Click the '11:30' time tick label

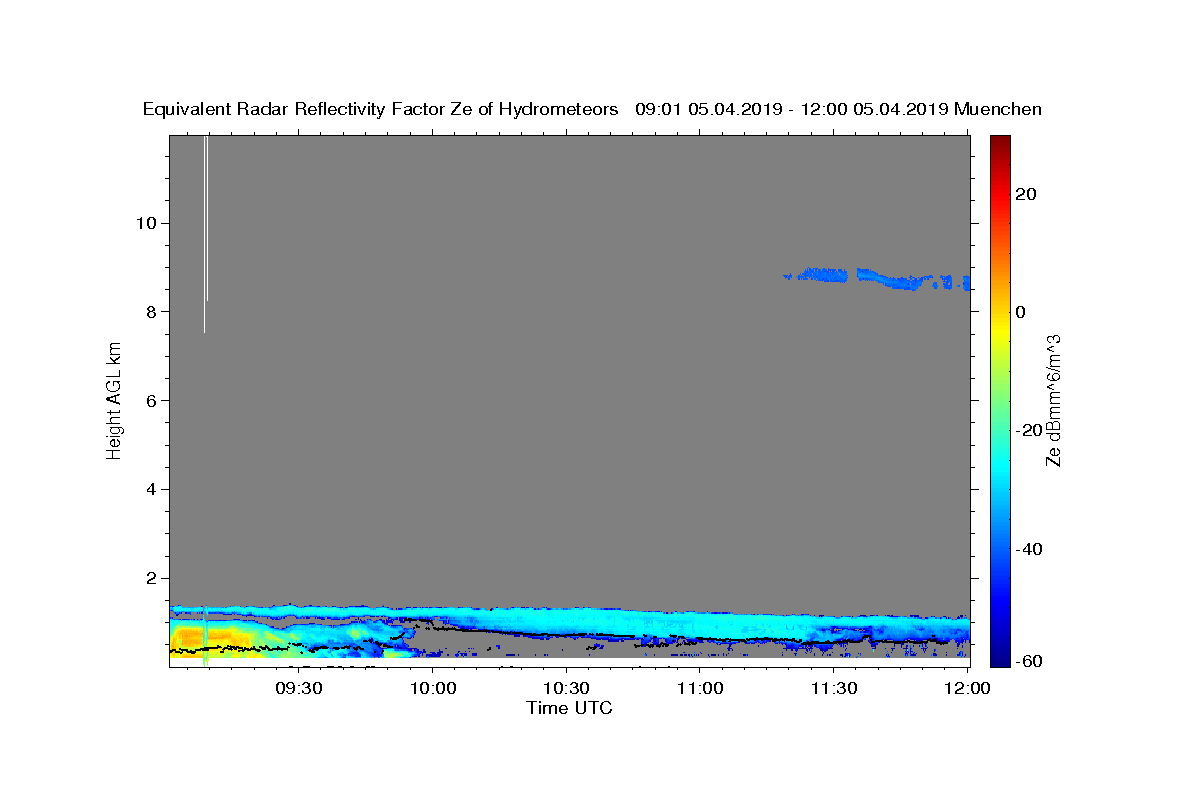point(834,688)
